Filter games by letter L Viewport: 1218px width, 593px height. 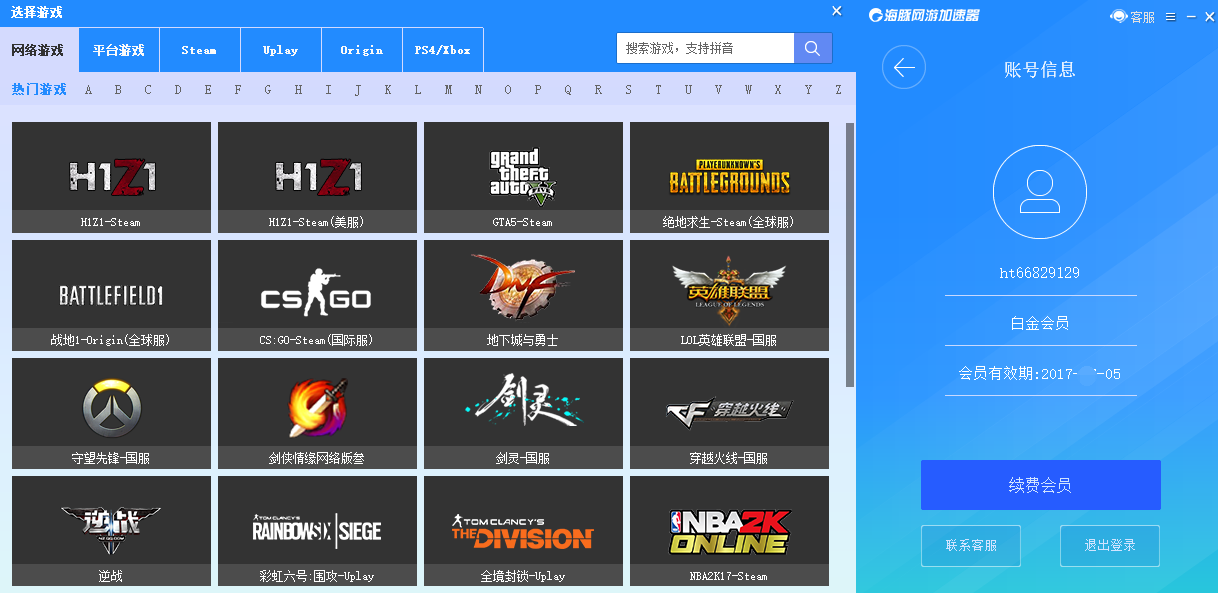[418, 90]
